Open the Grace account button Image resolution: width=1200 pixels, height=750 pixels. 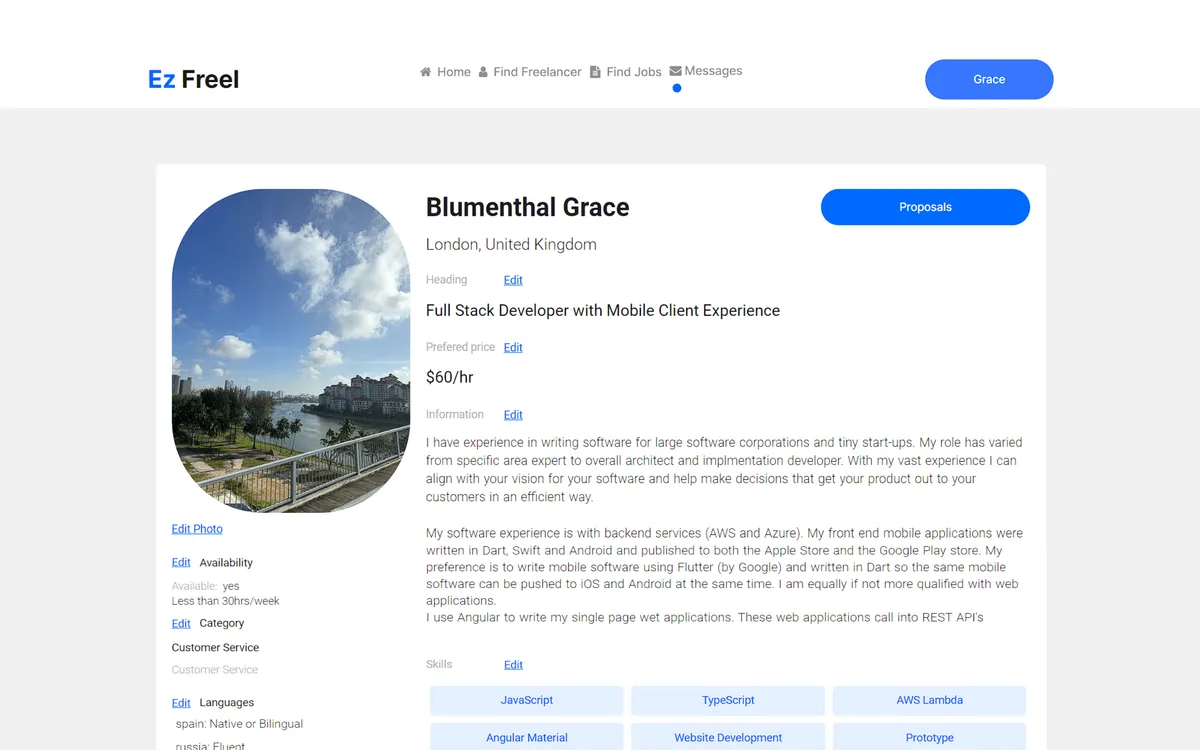click(989, 79)
